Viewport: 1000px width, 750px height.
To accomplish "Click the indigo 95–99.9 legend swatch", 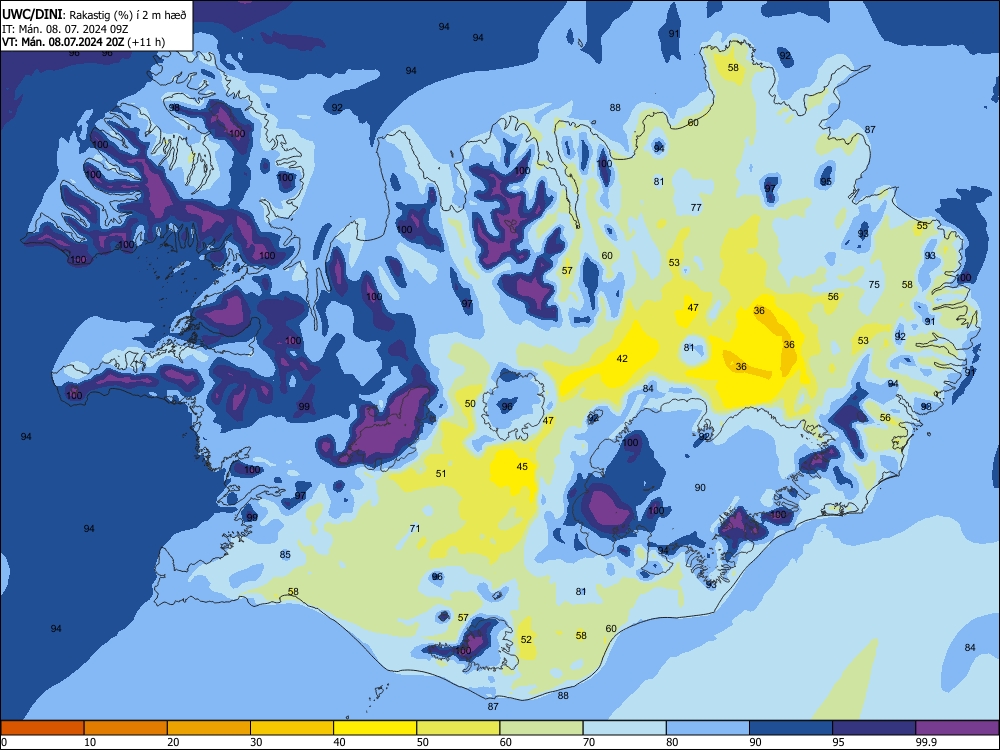I will [874, 728].
